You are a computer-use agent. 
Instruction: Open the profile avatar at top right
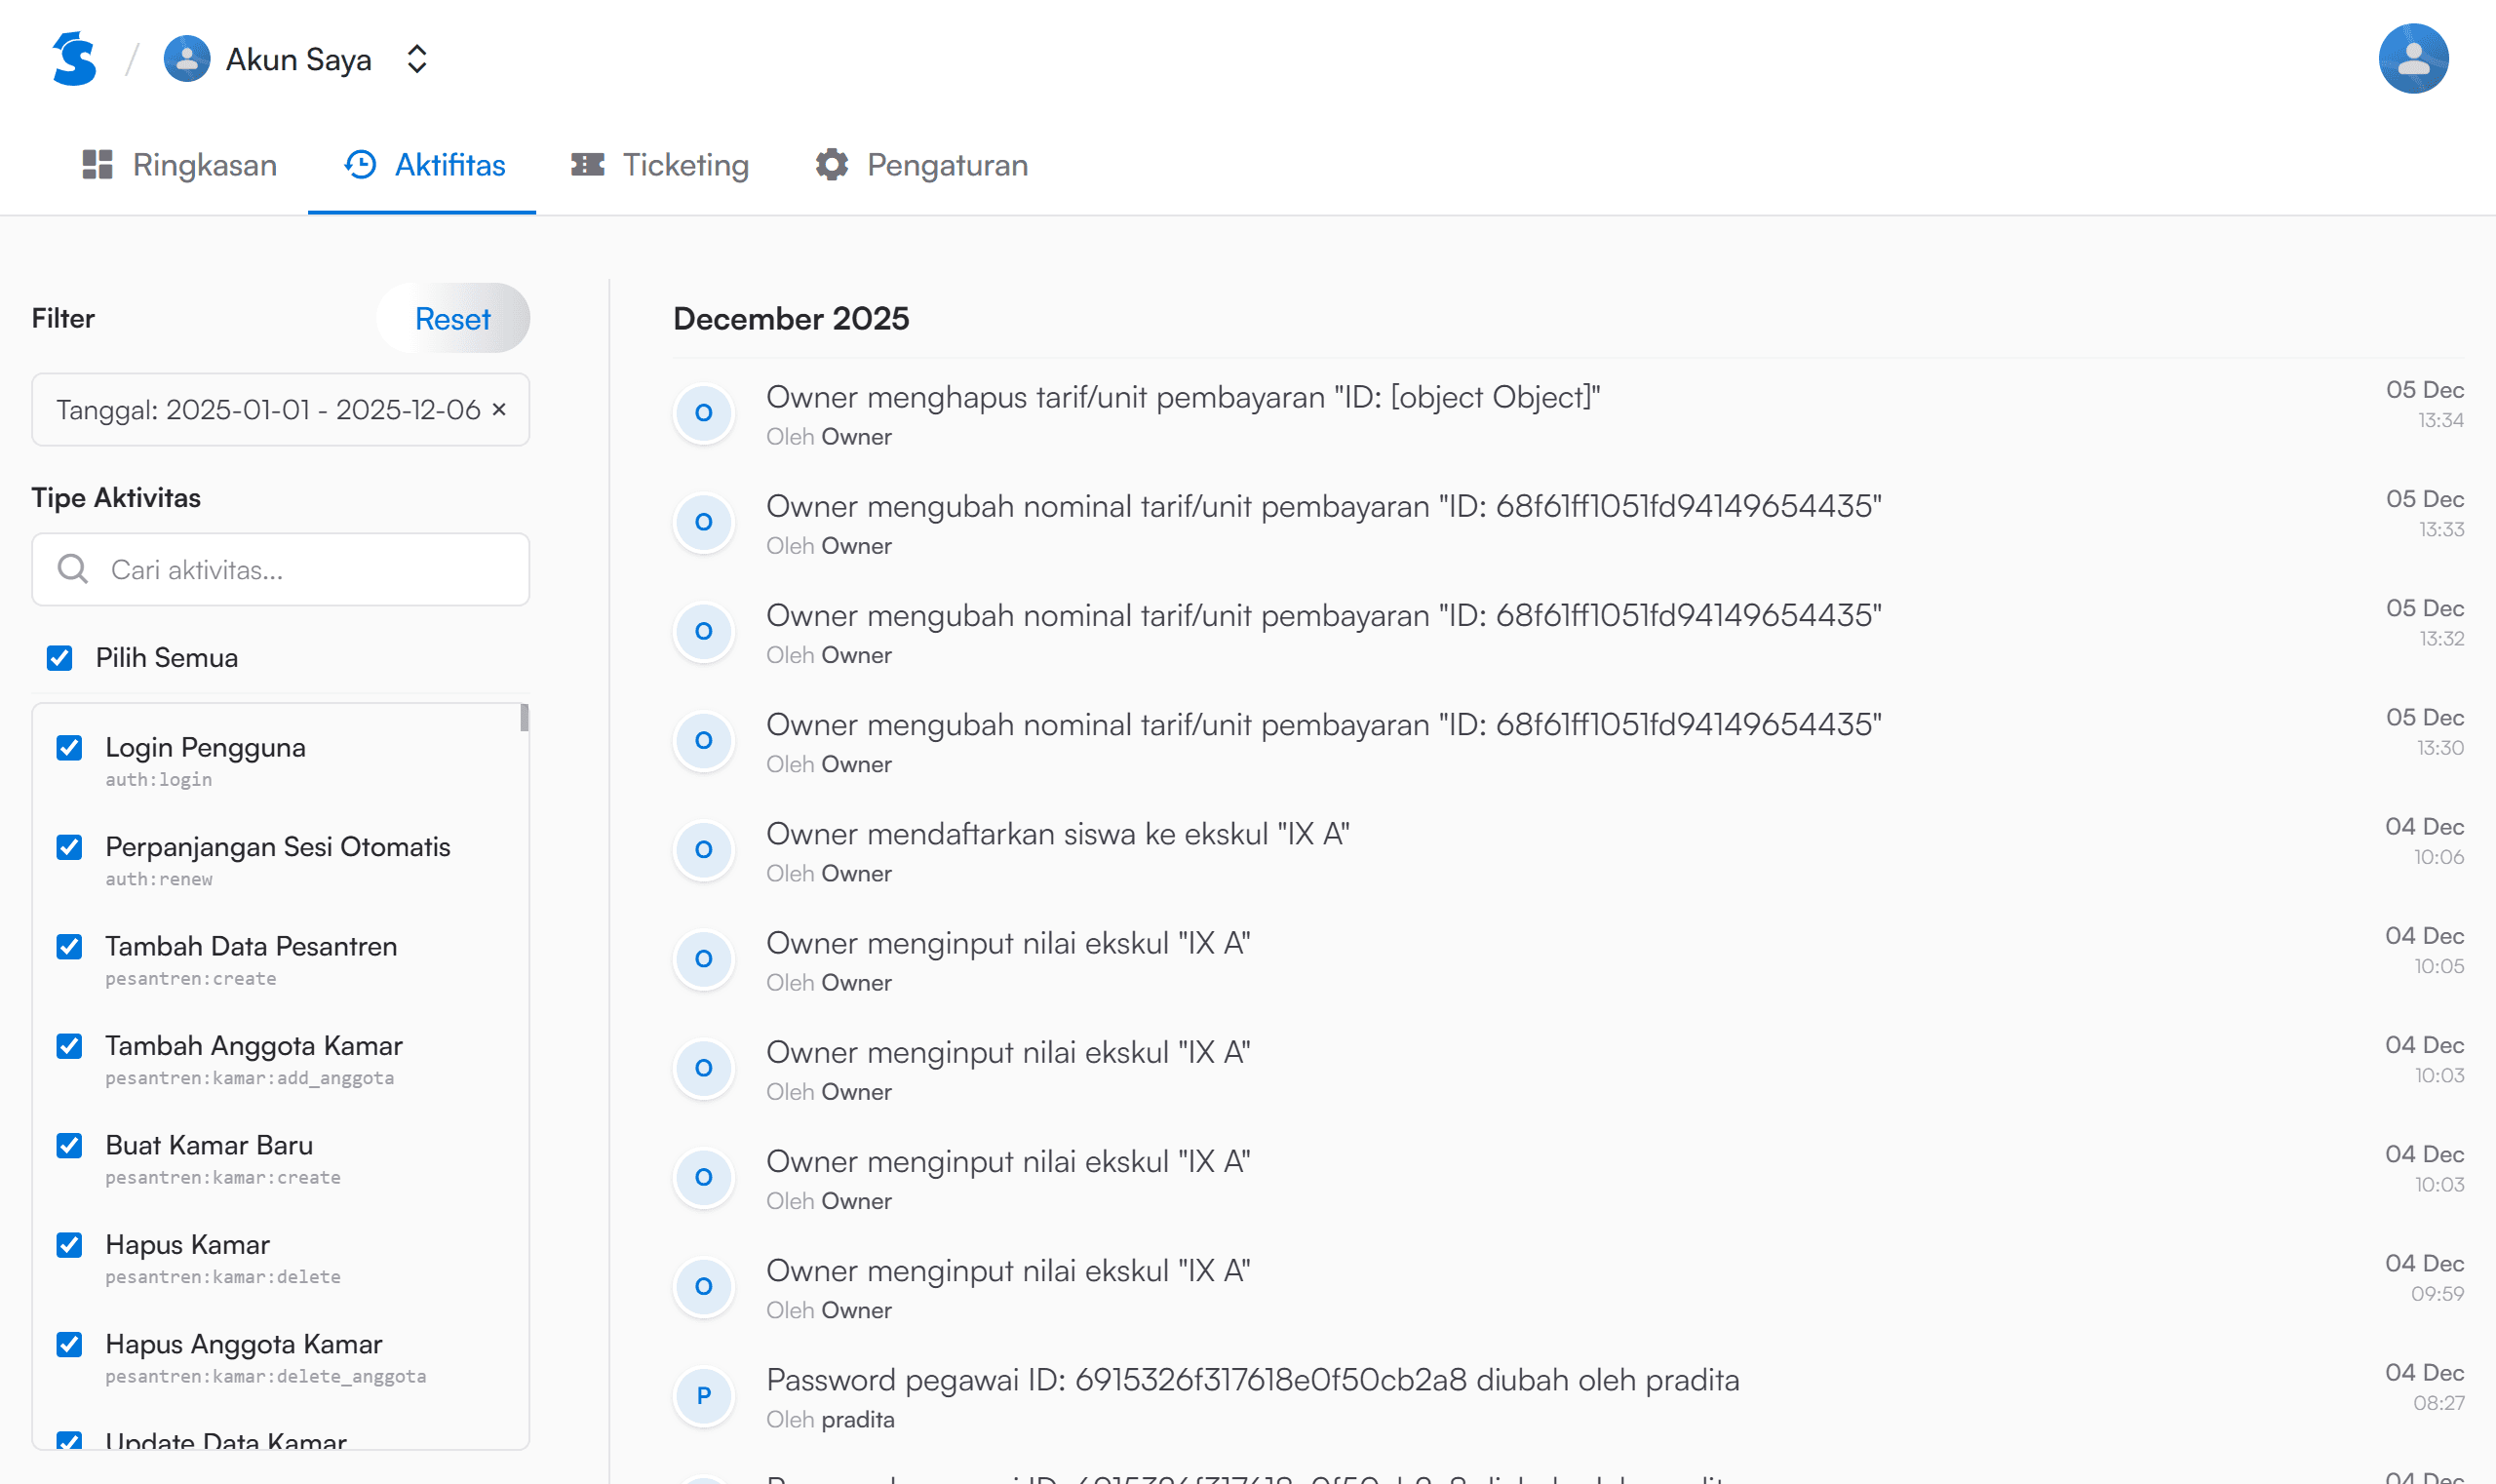point(2412,59)
